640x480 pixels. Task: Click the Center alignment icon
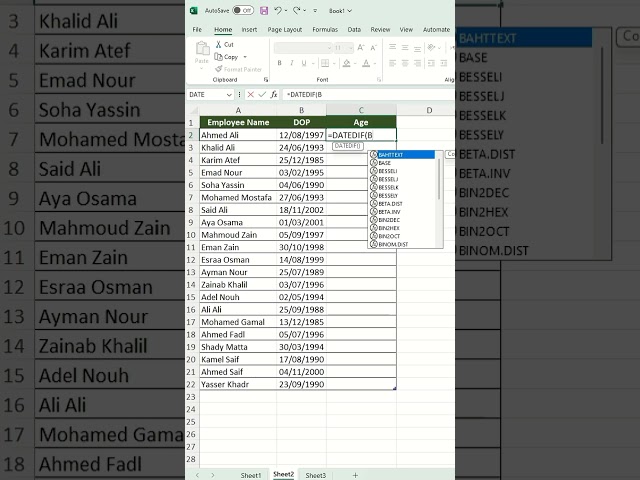coord(405,63)
